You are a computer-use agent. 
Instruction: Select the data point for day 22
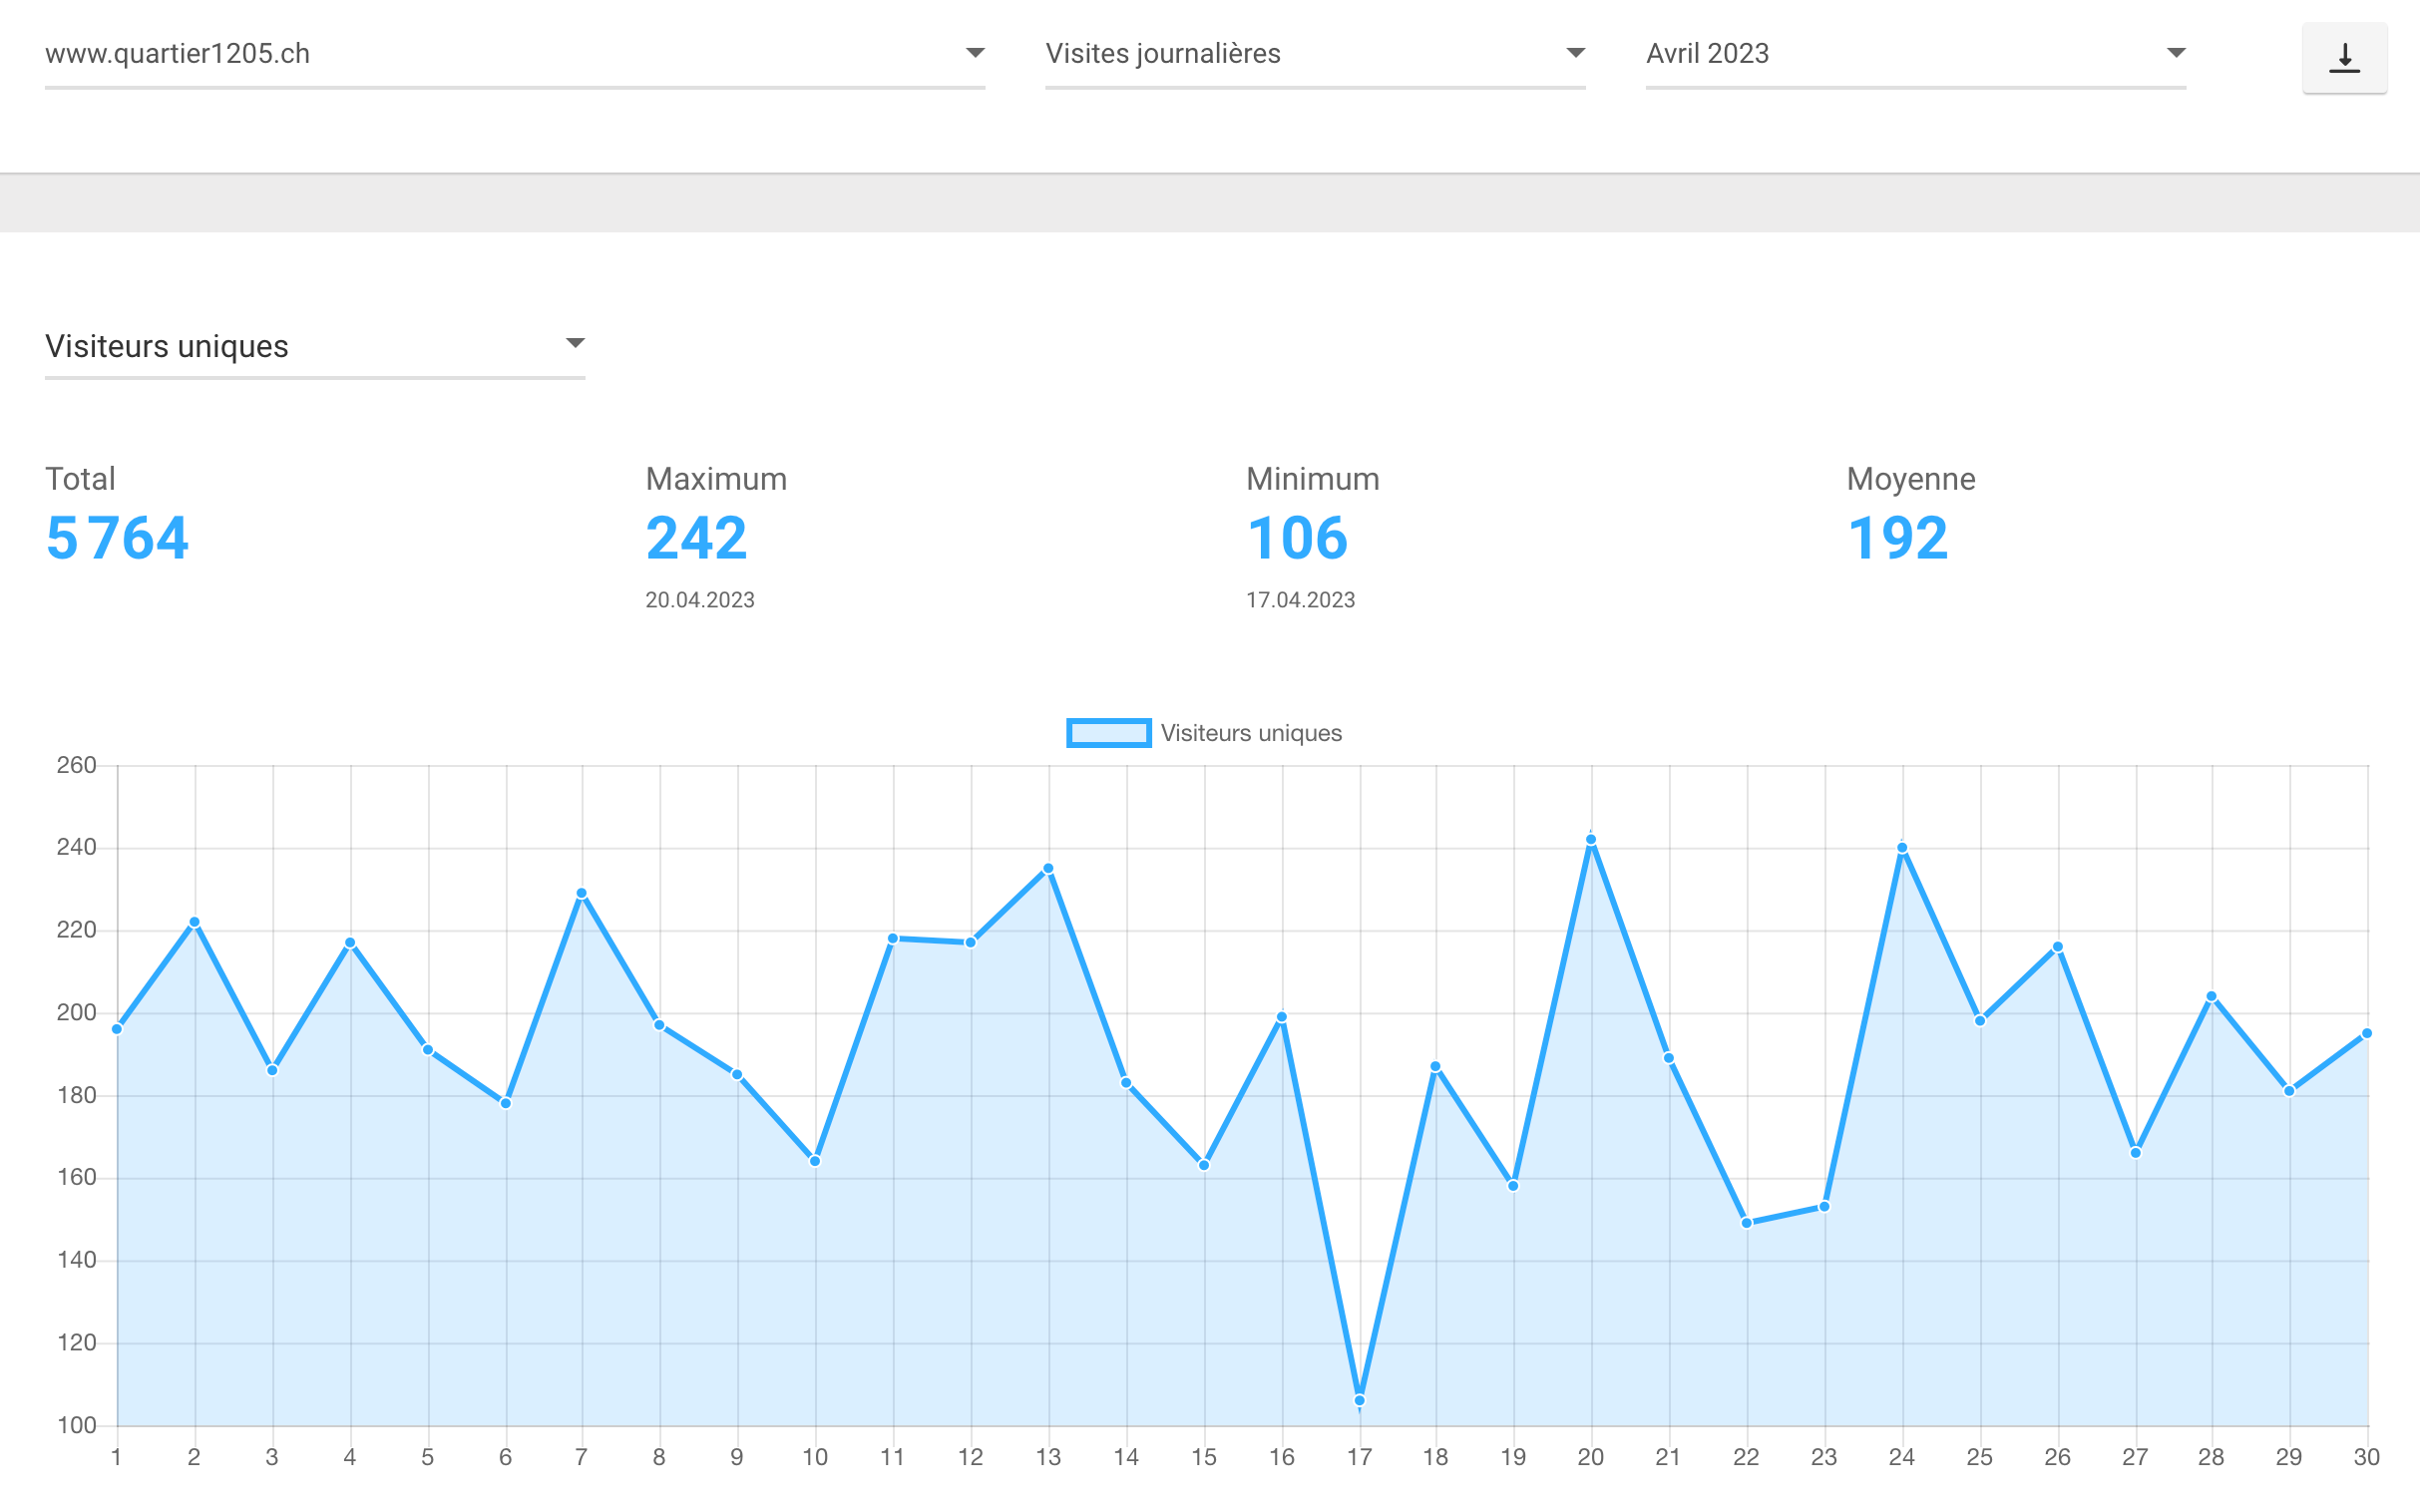tap(1747, 1223)
